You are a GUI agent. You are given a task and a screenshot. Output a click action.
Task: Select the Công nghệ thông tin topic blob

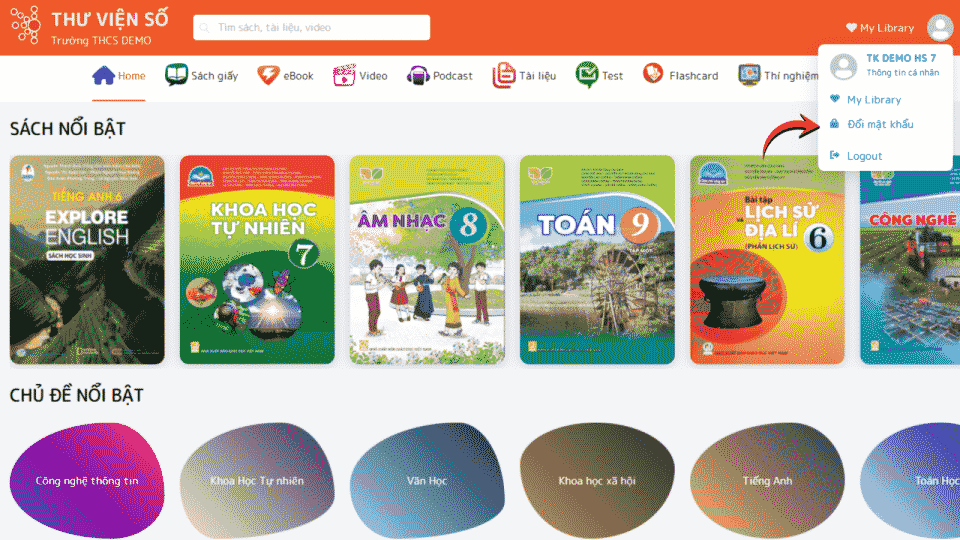tap(87, 481)
